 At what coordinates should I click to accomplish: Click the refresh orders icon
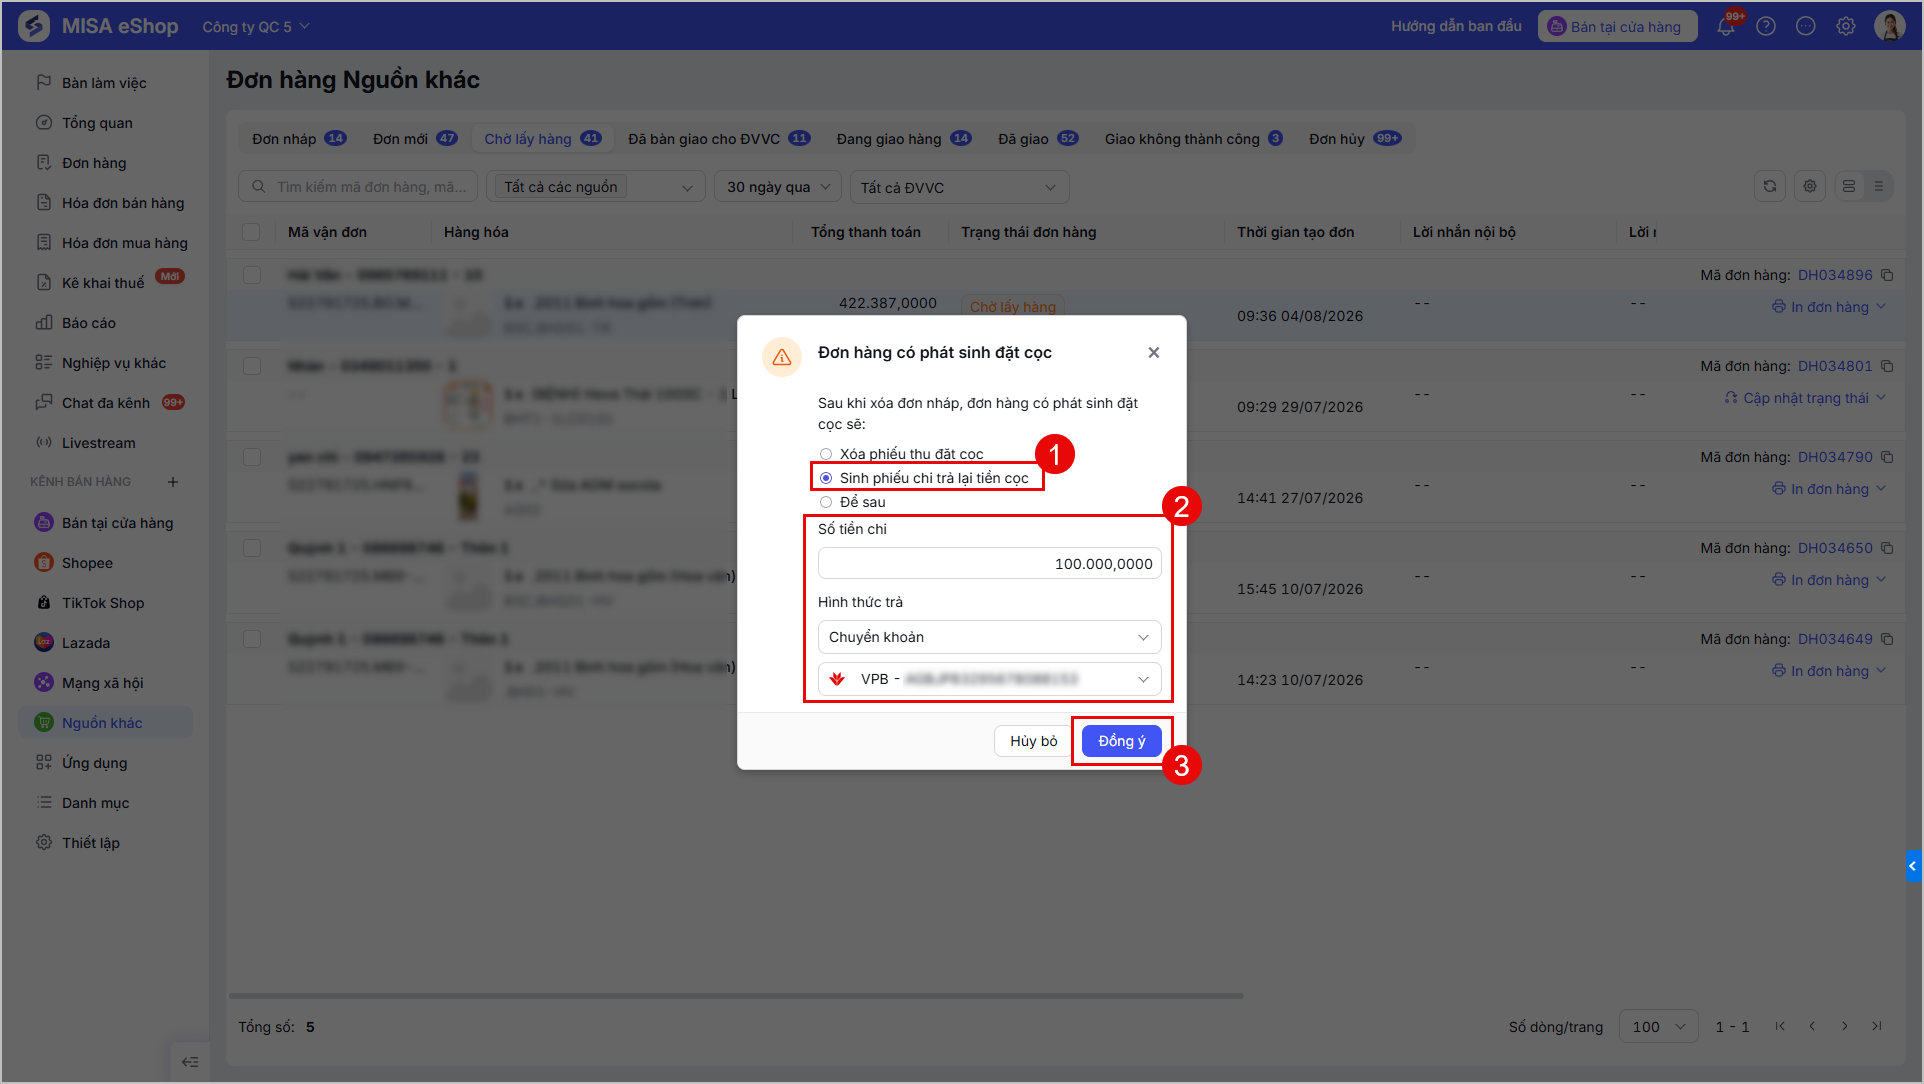coord(1770,186)
